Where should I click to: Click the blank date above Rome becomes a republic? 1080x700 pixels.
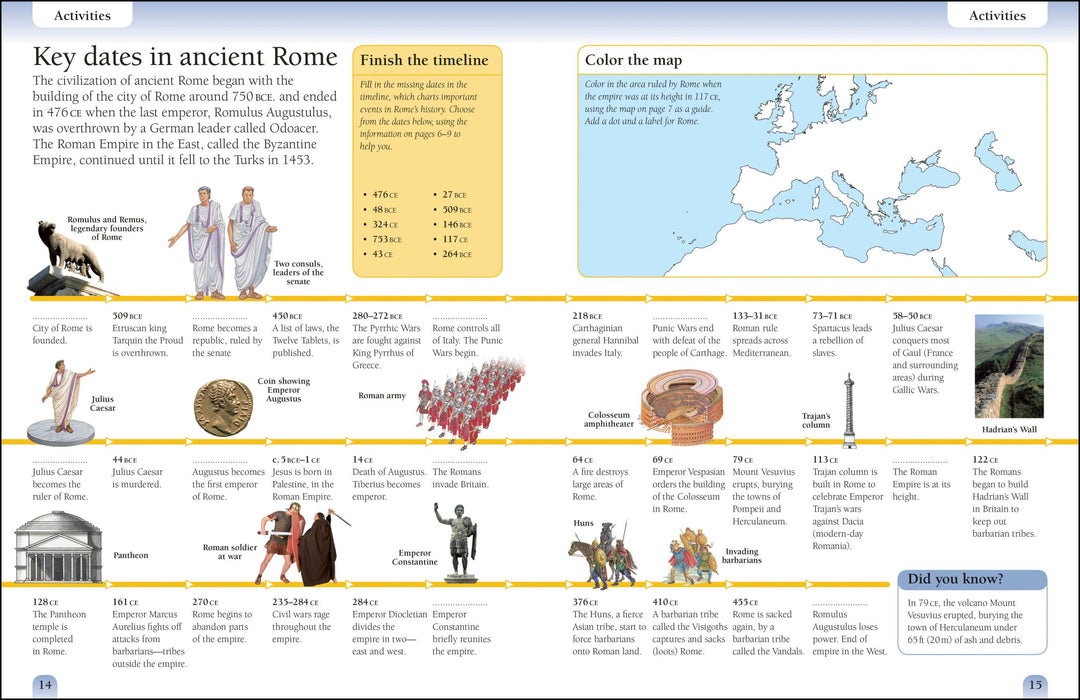220,318
